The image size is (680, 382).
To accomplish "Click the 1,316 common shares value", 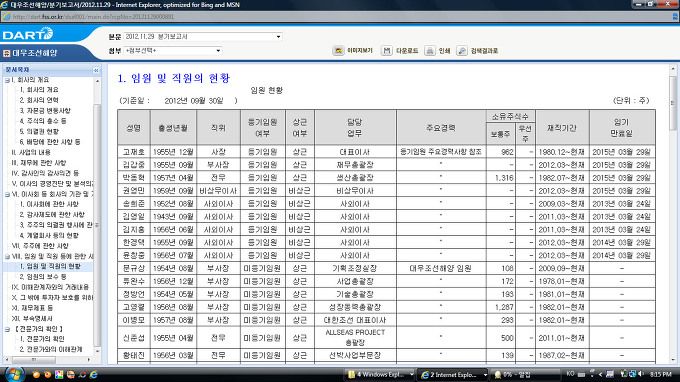I will tap(503, 178).
